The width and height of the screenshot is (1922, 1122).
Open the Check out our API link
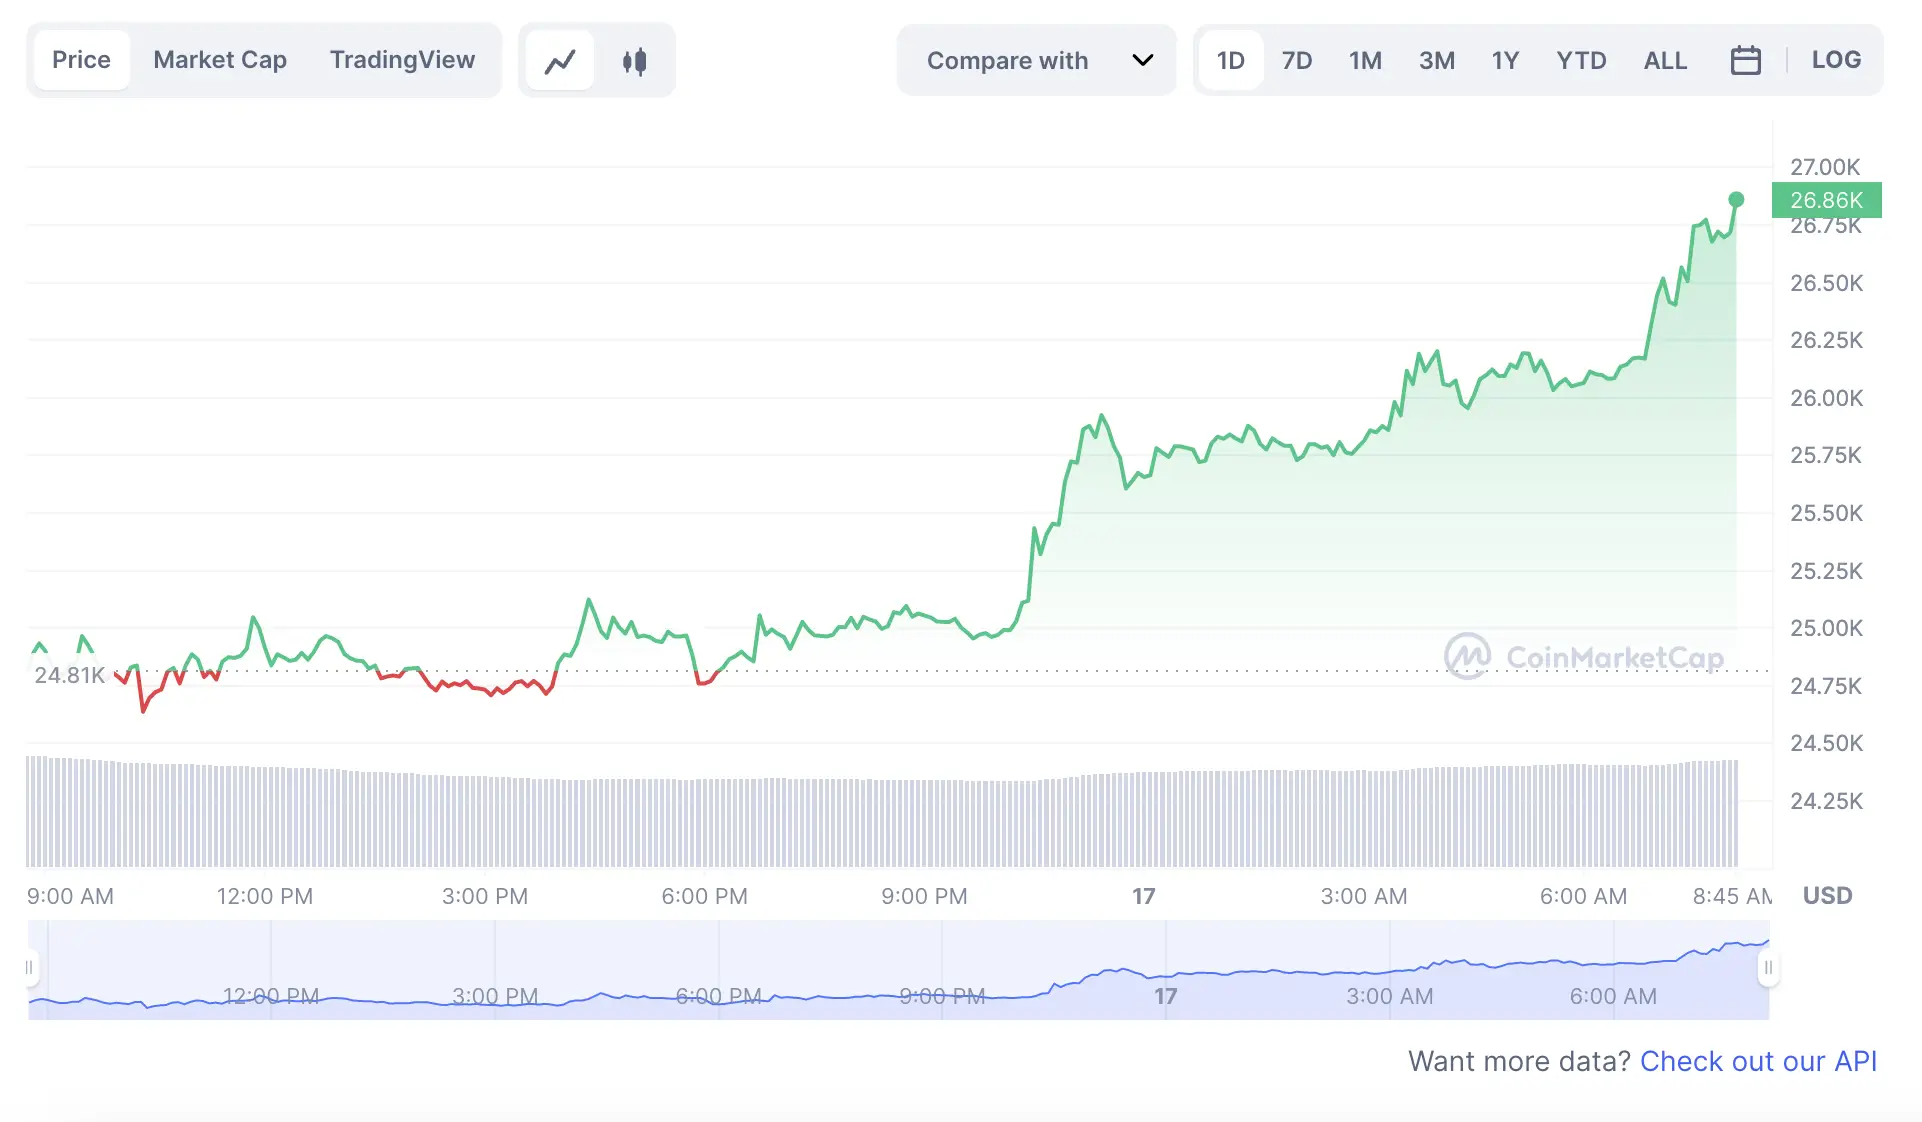click(1758, 1061)
